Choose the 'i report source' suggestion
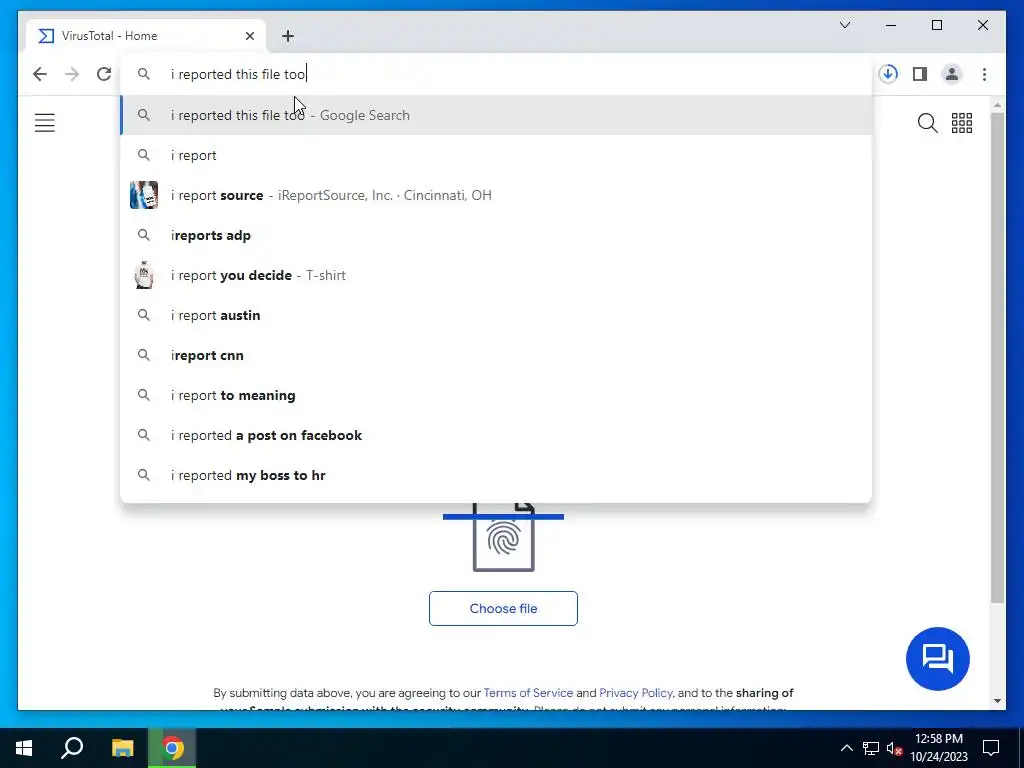This screenshot has width=1024, height=768. pyautogui.click(x=496, y=195)
